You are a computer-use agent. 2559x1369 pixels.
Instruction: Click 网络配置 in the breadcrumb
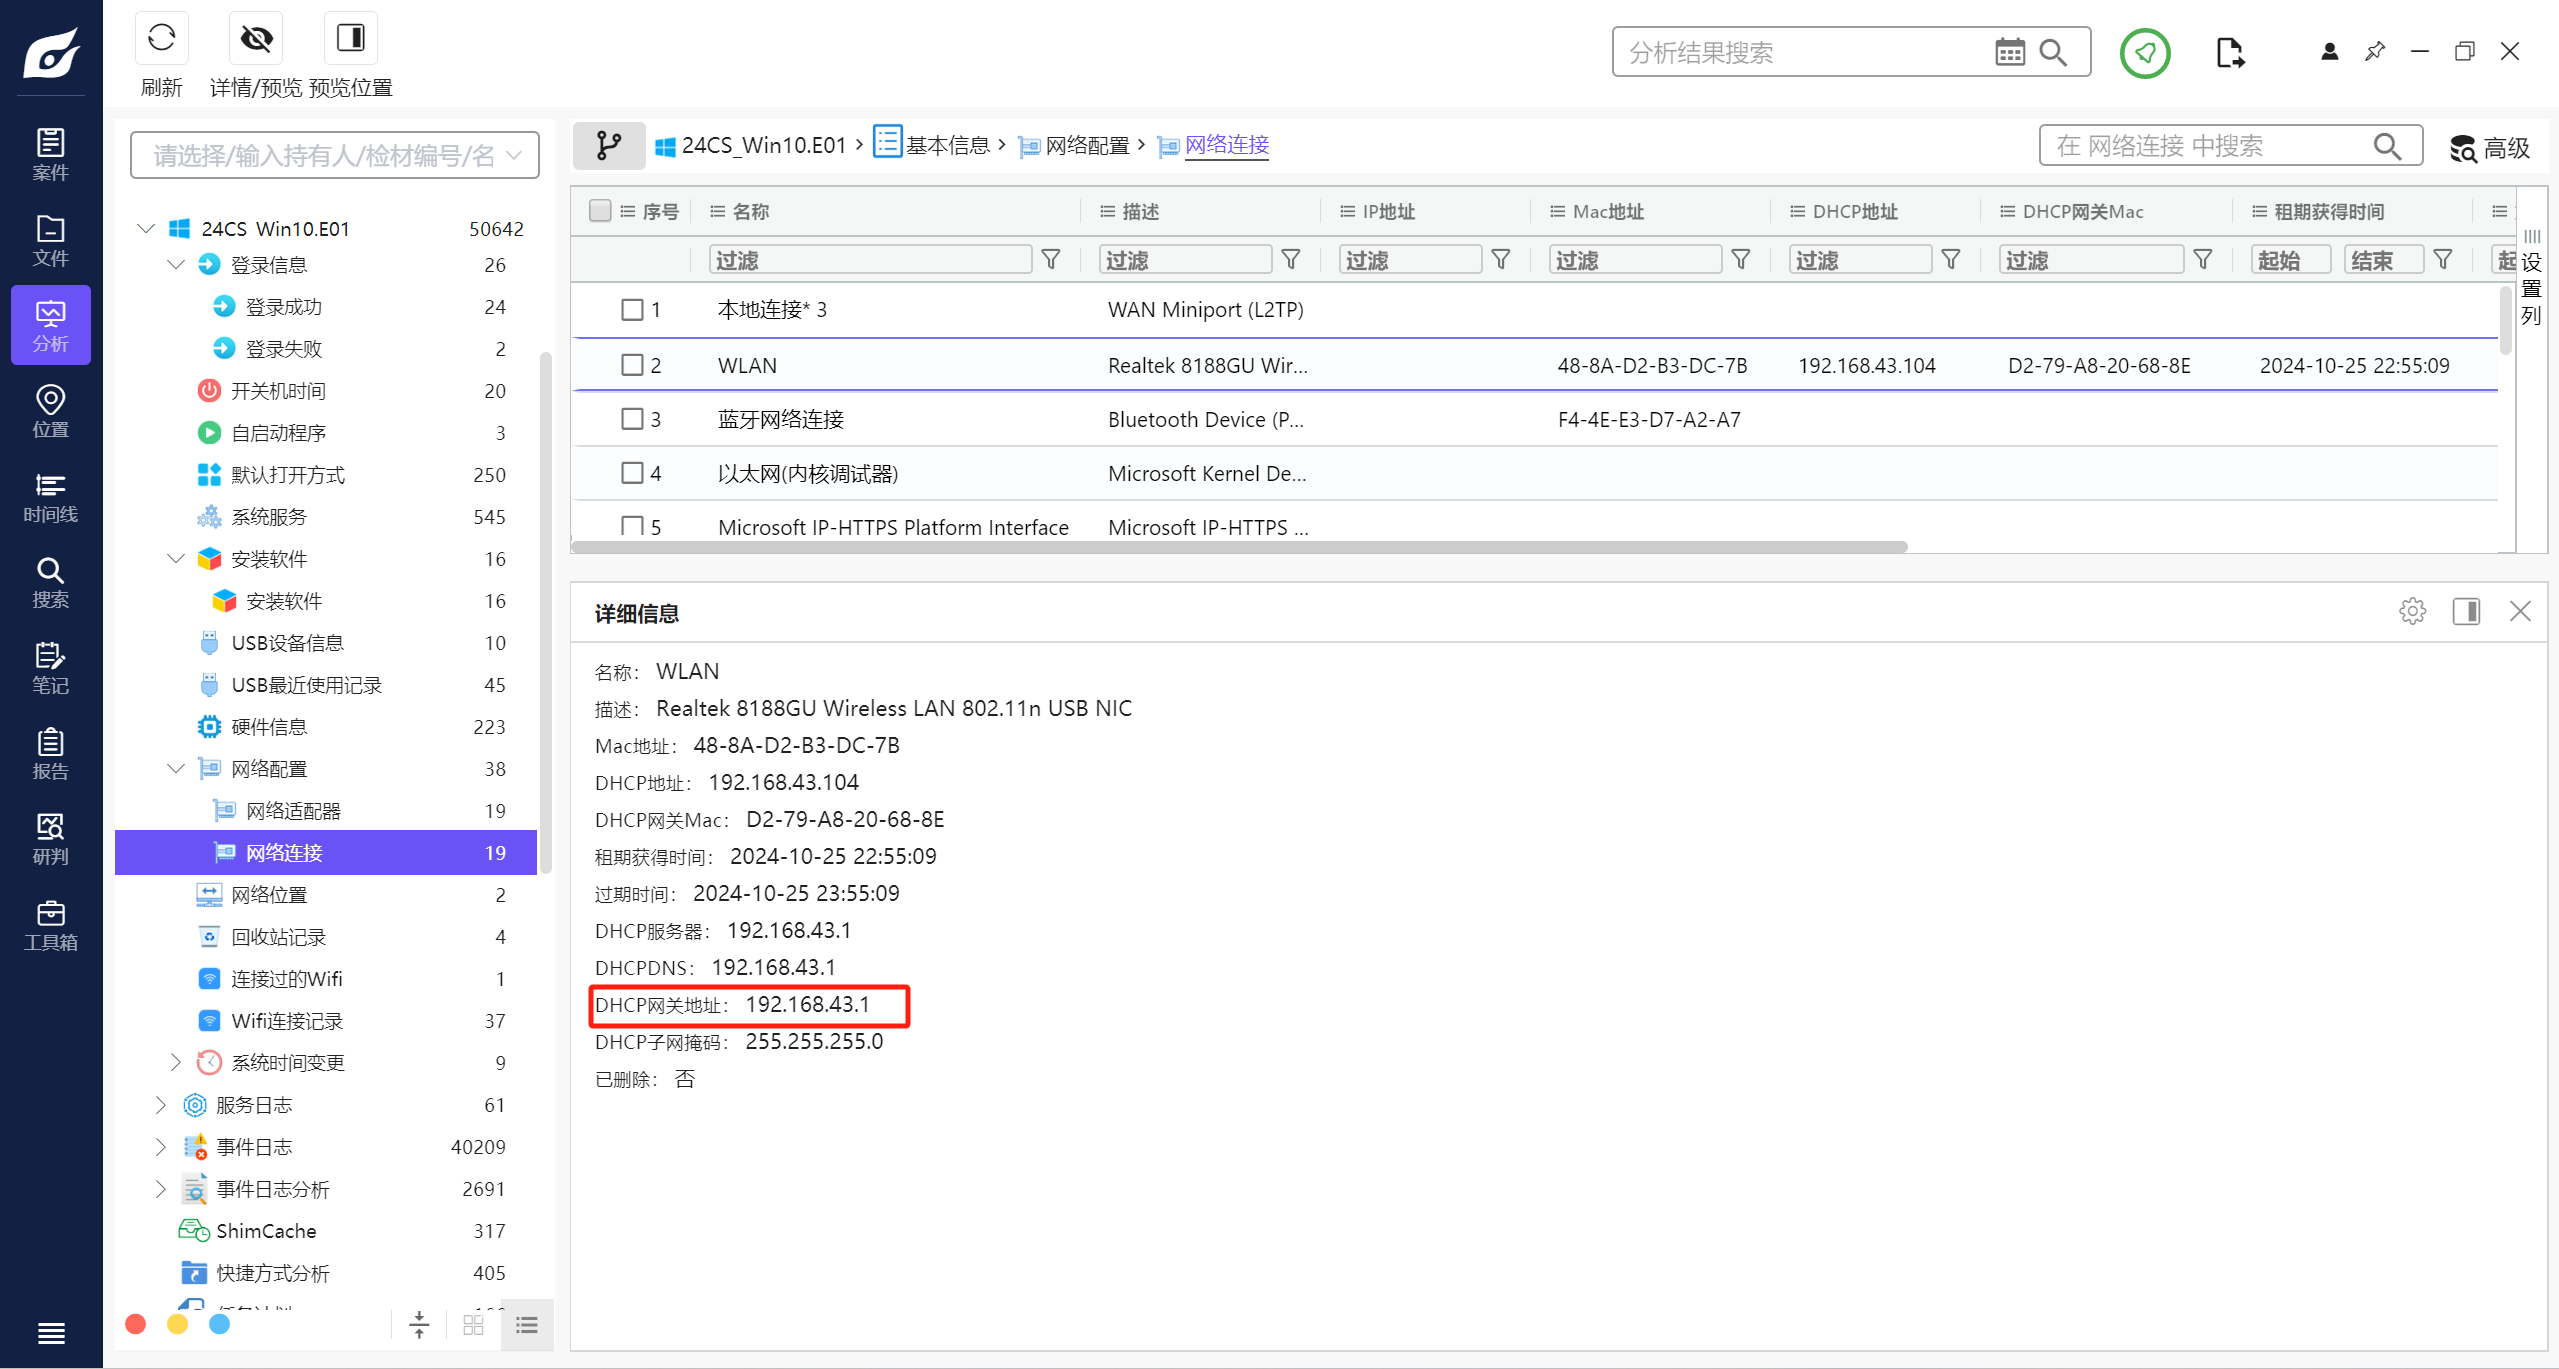(1087, 146)
